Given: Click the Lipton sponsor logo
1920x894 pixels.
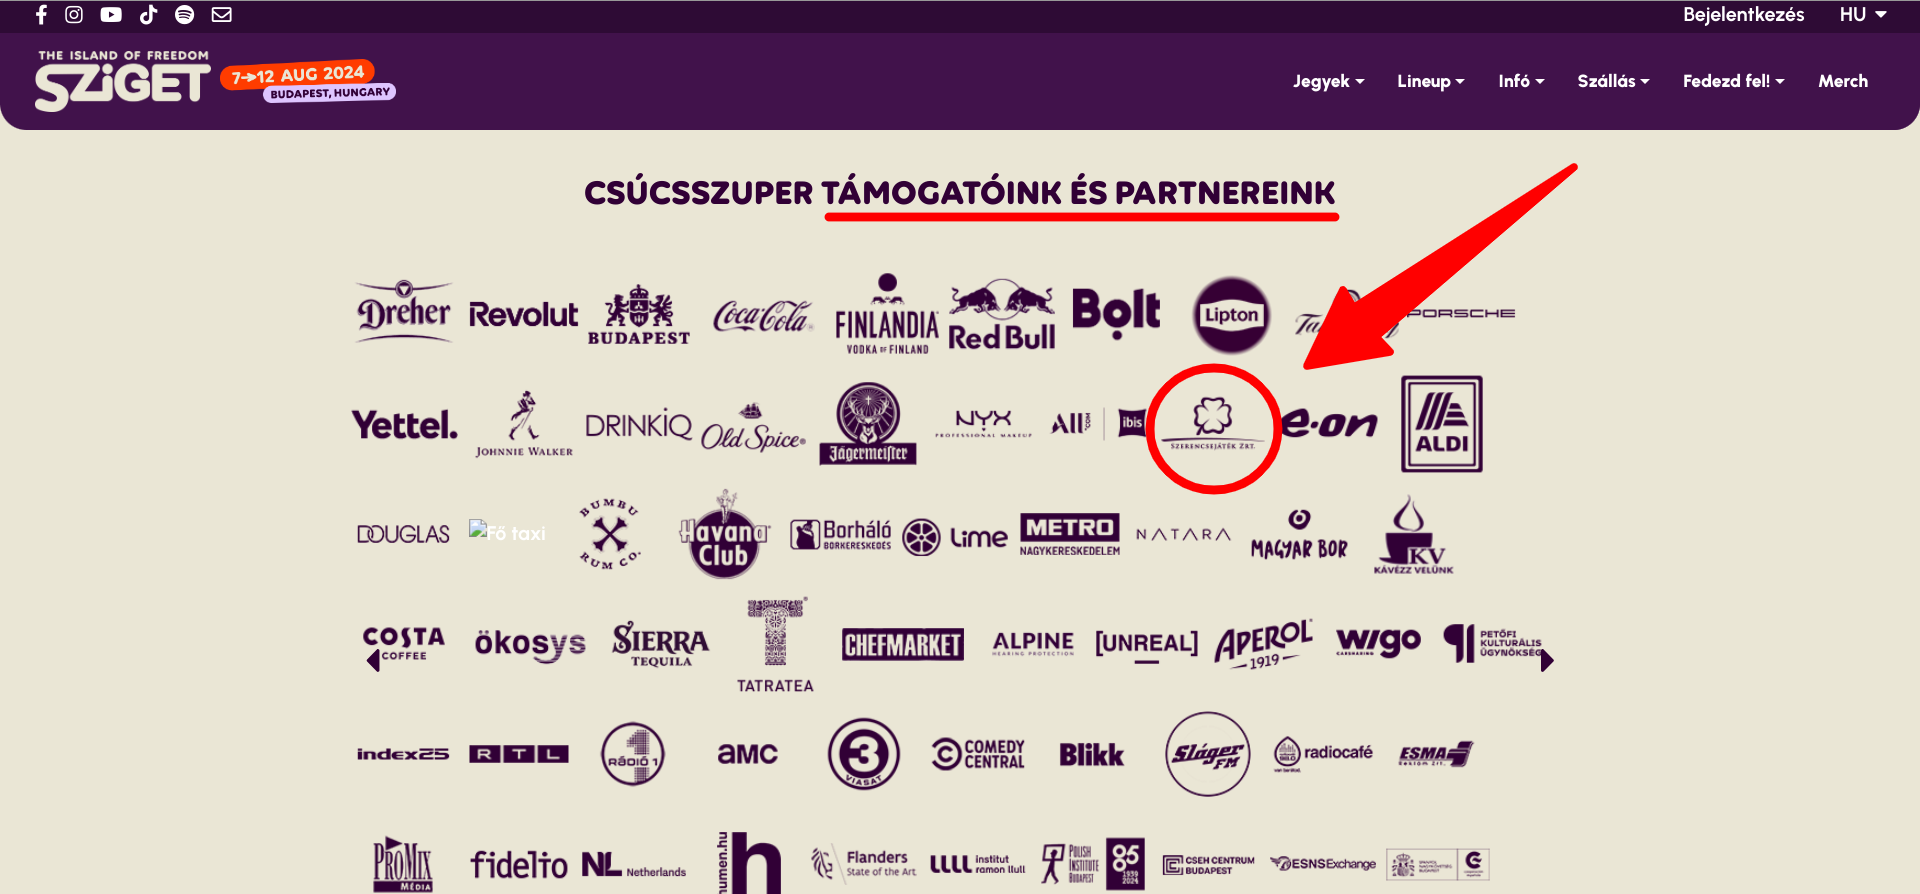Looking at the screenshot, I should tap(1231, 315).
